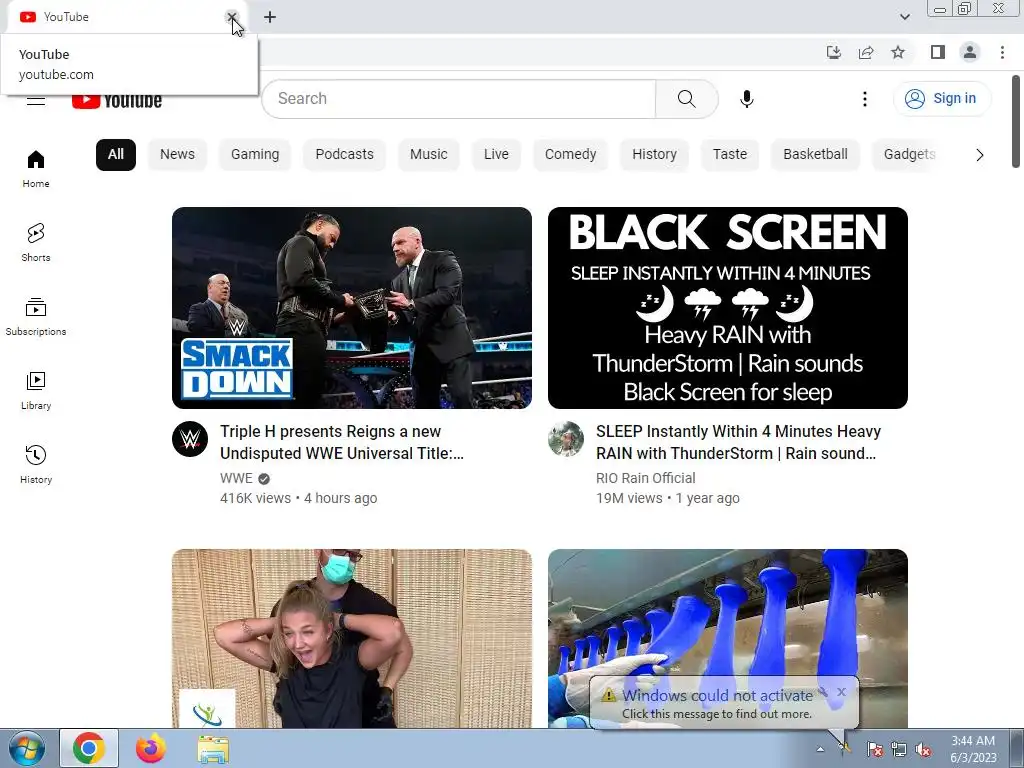Select the History category chip
The width and height of the screenshot is (1024, 768).
(654, 155)
